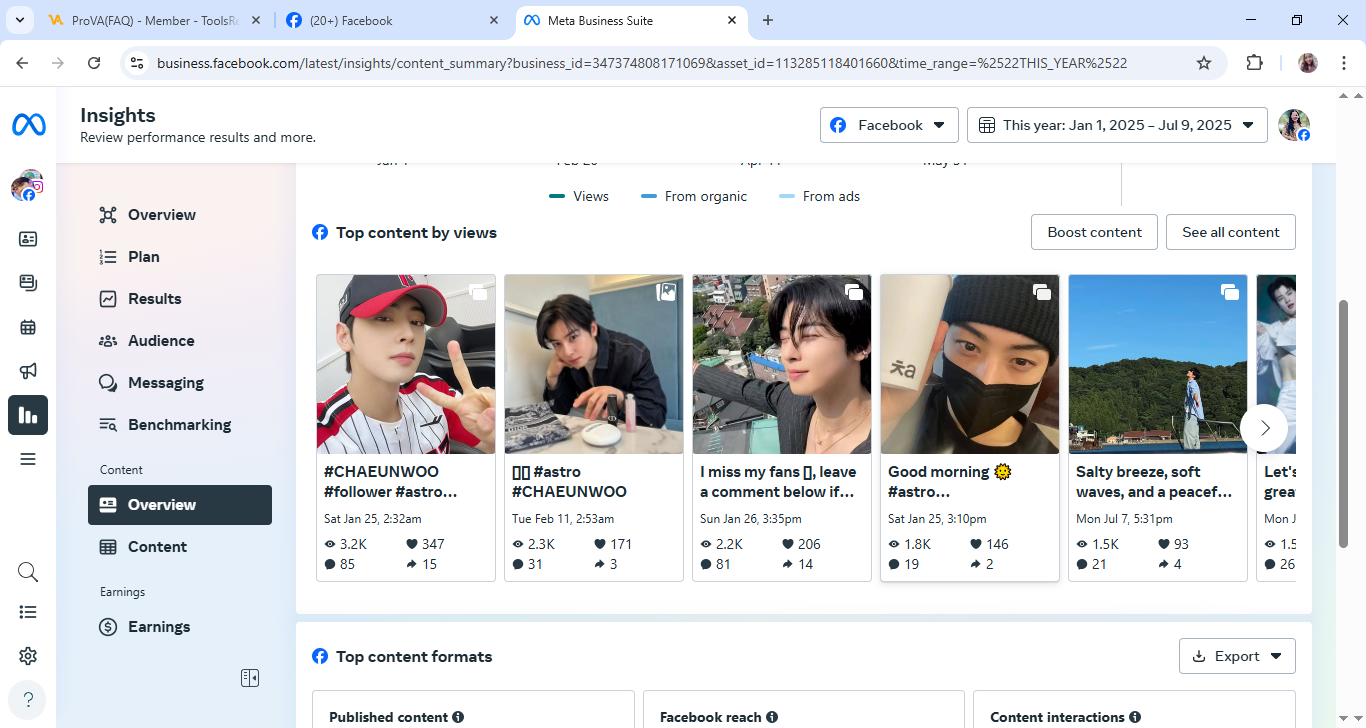1366x728 pixels.
Task: Open the Good morning post thumbnail
Action: [x=970, y=364]
